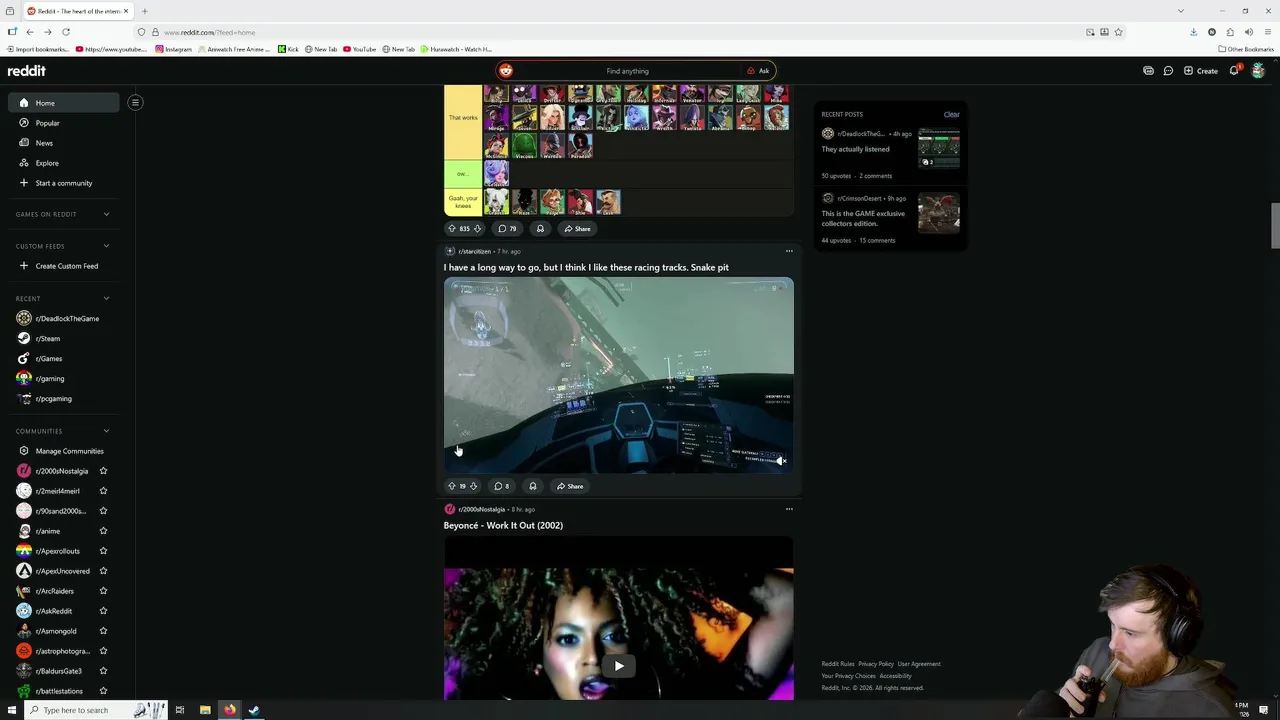This screenshot has width=1280, height=720.
Task: Favorite r/AskReddit with star
Action: click(x=103, y=611)
